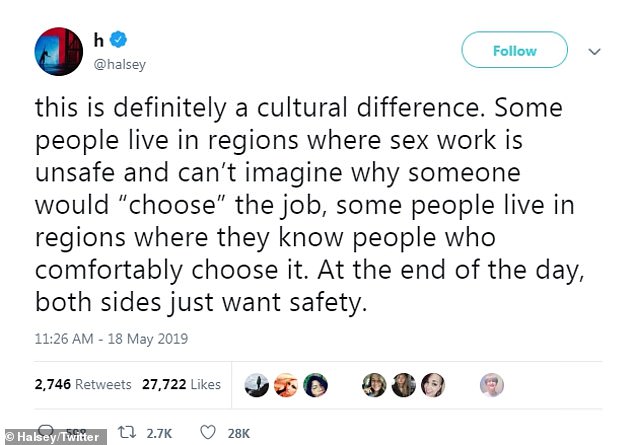
Task: Open the second liker avatar
Action: tap(285, 385)
